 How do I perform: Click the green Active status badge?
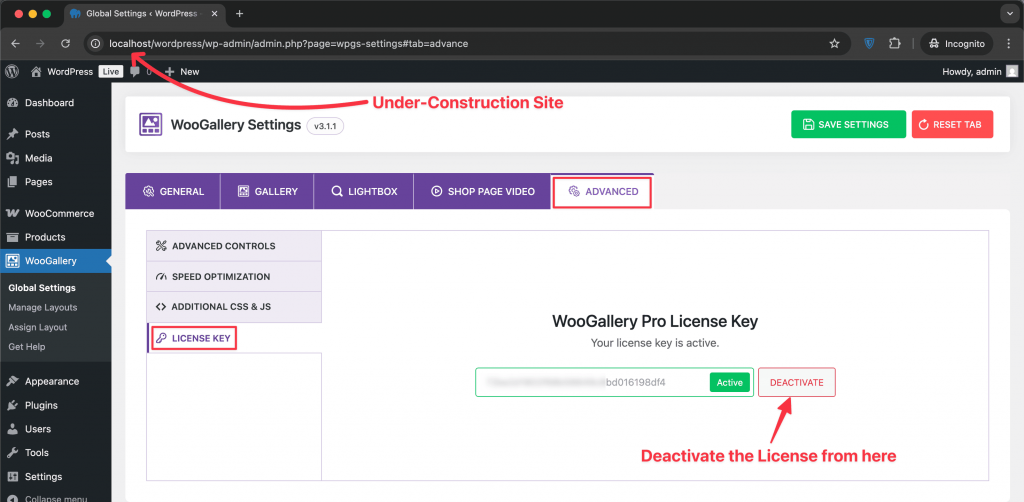(729, 383)
